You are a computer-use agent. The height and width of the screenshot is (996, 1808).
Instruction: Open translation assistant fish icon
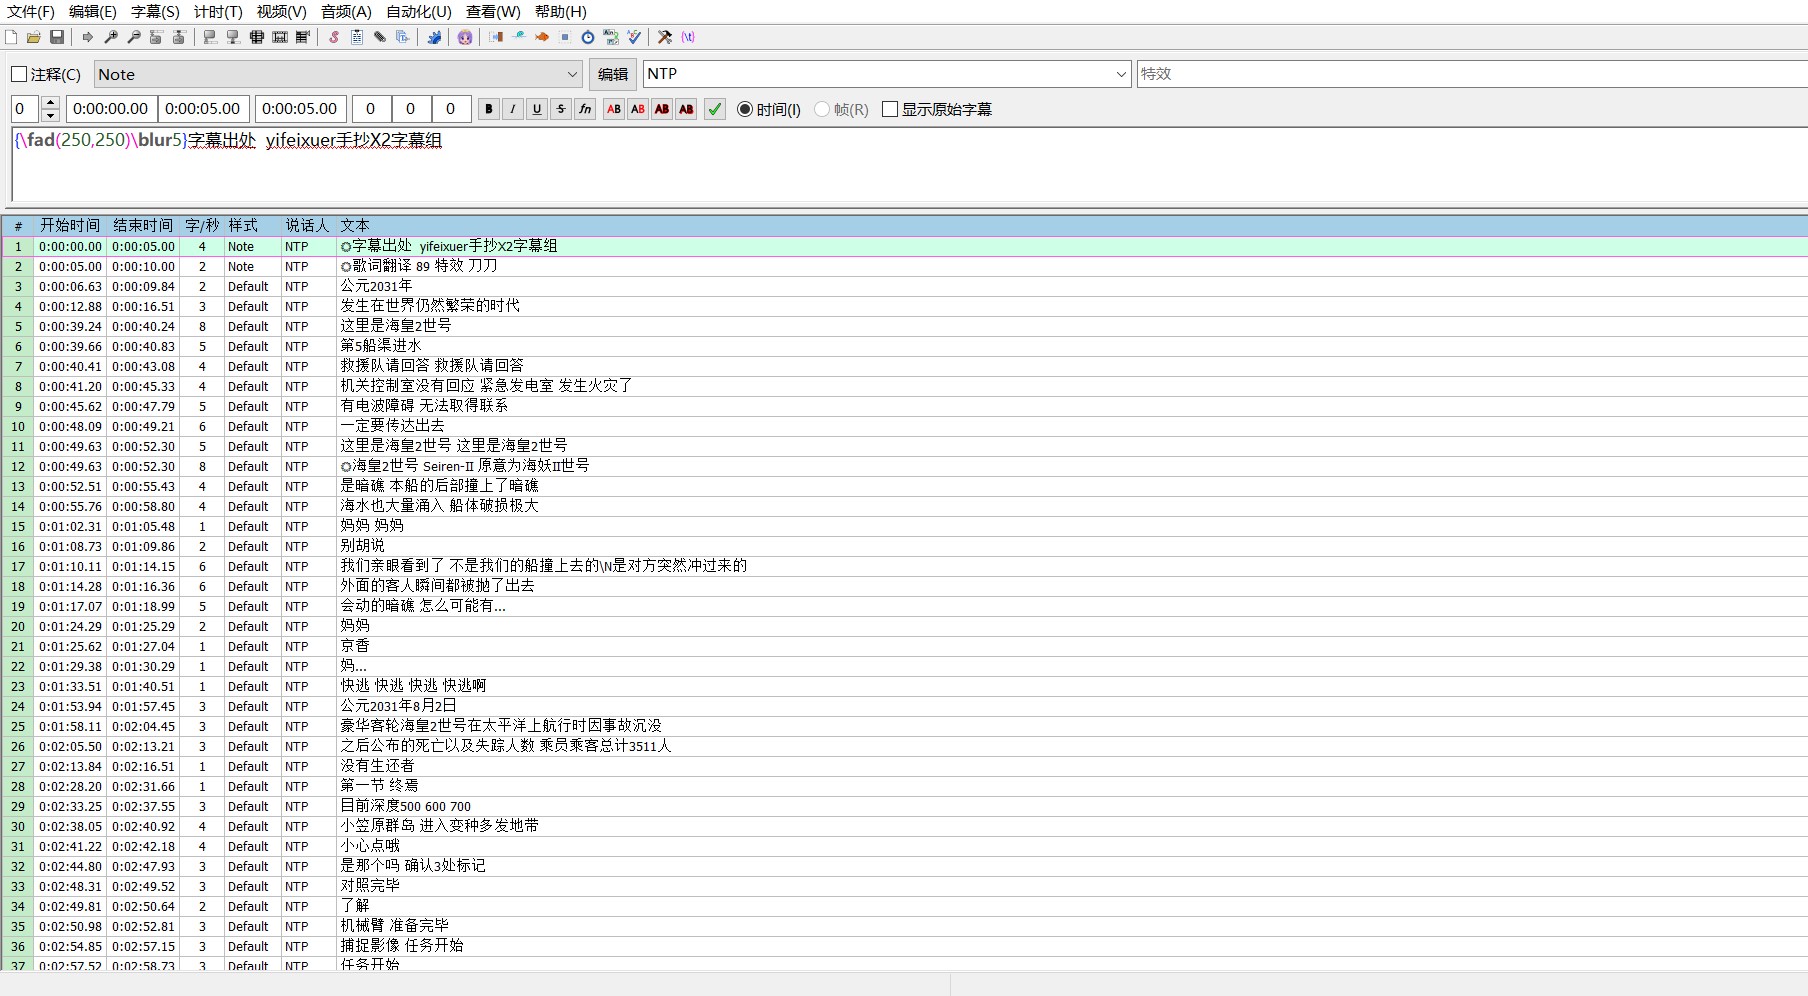coord(542,37)
